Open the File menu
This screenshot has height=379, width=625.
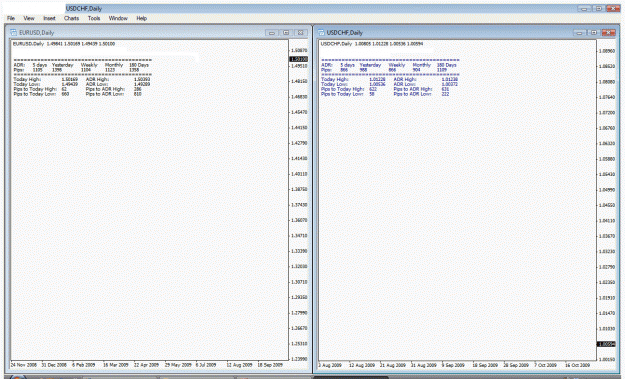pyautogui.click(x=11, y=18)
